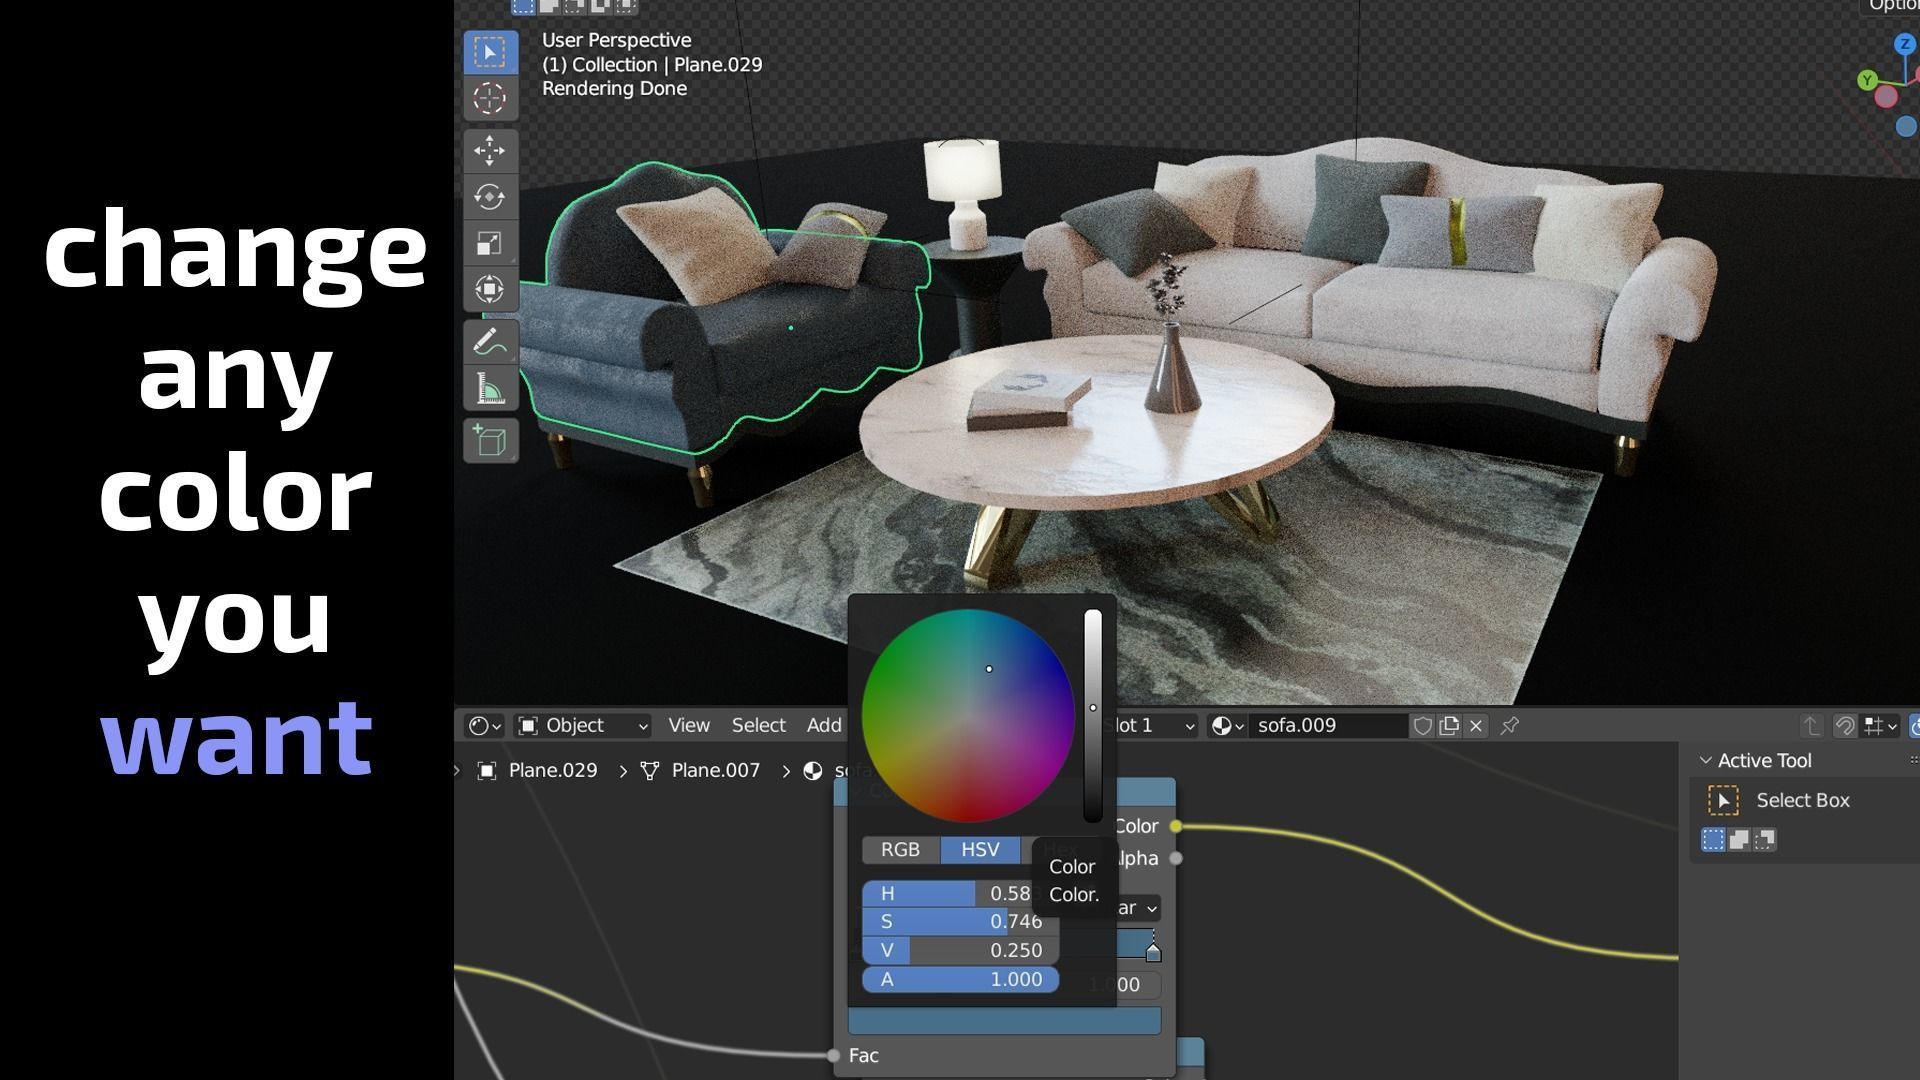Click the User Perspective viewport label
The width and height of the screenshot is (1920, 1080).
click(x=616, y=41)
